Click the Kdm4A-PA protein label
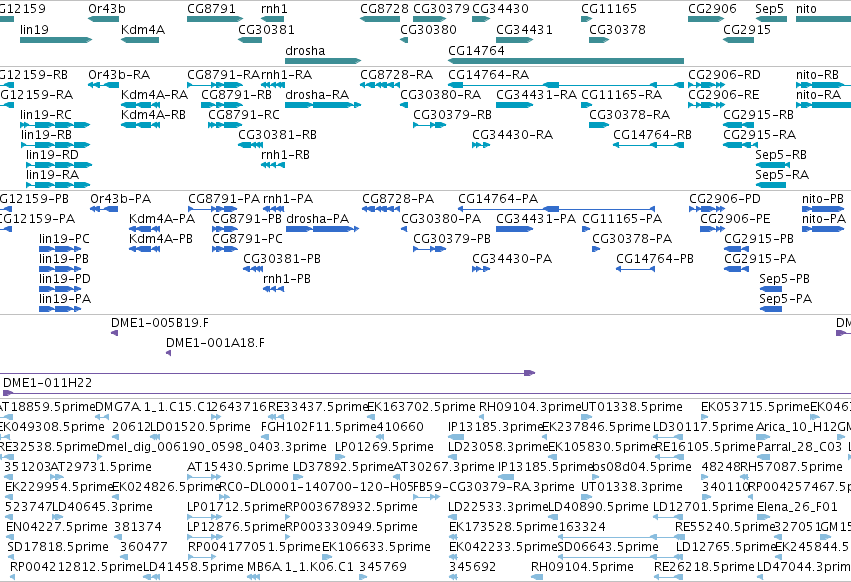This screenshot has width=851, height=582. 162,219
